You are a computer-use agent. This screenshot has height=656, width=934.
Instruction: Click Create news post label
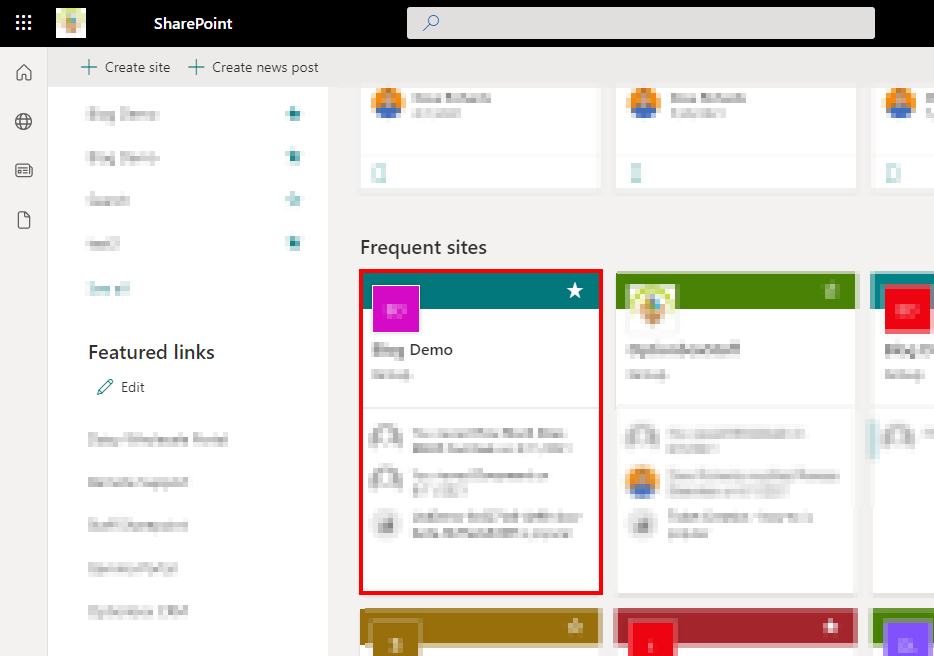[x=265, y=67]
